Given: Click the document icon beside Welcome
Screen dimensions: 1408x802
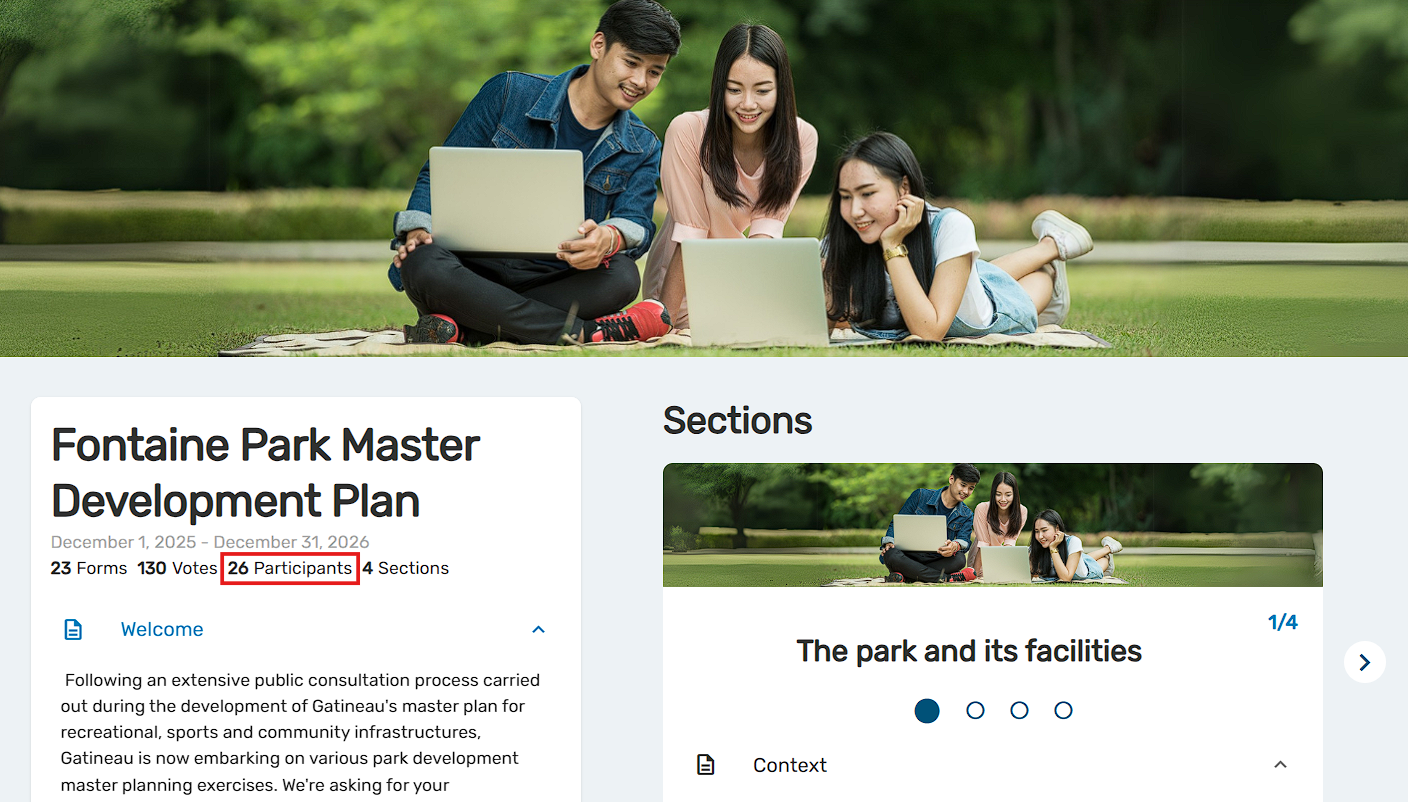Looking at the screenshot, I should [x=73, y=629].
